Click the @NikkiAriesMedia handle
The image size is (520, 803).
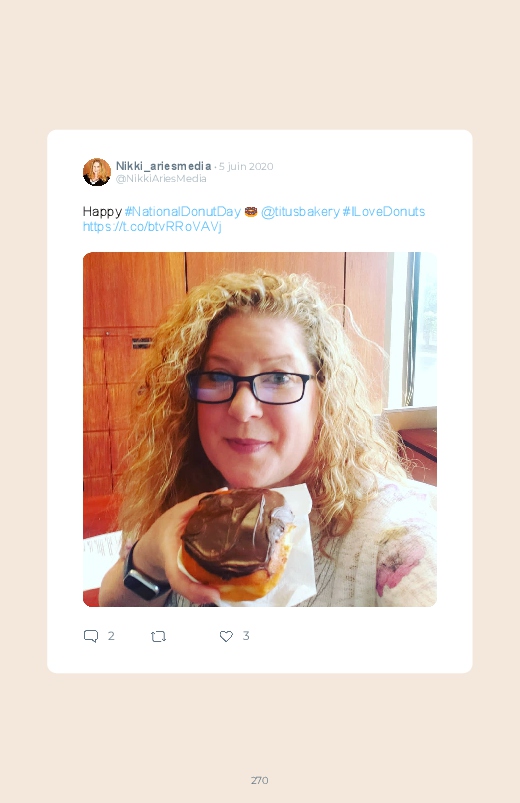pyautogui.click(x=161, y=179)
